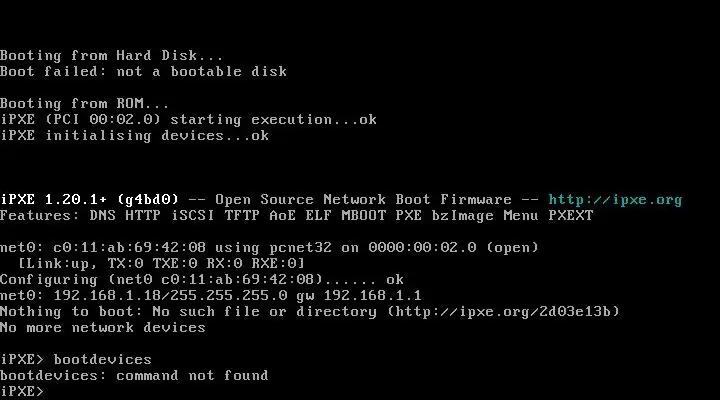Click the 'Boot failed: not a bootable disk' line
Viewport: 720px width, 400px height.
tap(143, 72)
